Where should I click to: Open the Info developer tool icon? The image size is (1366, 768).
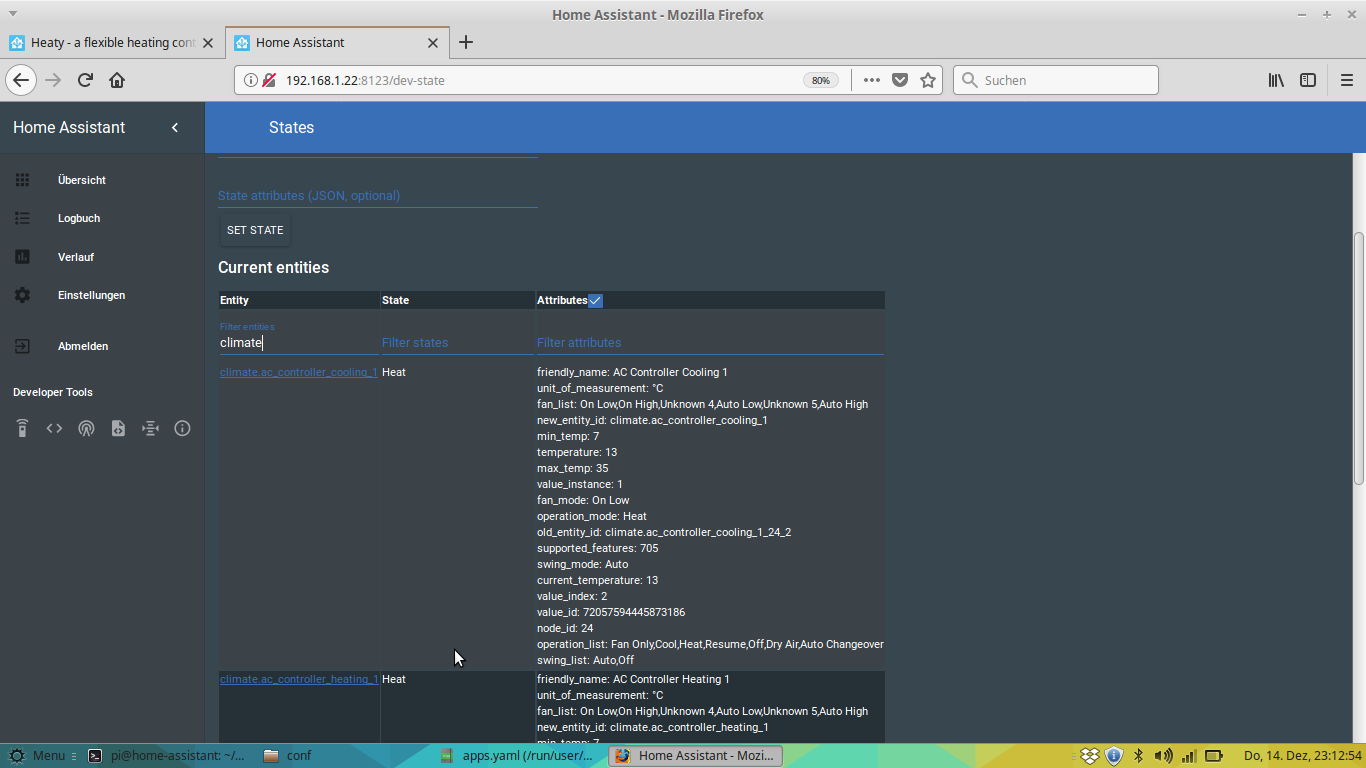click(182, 429)
